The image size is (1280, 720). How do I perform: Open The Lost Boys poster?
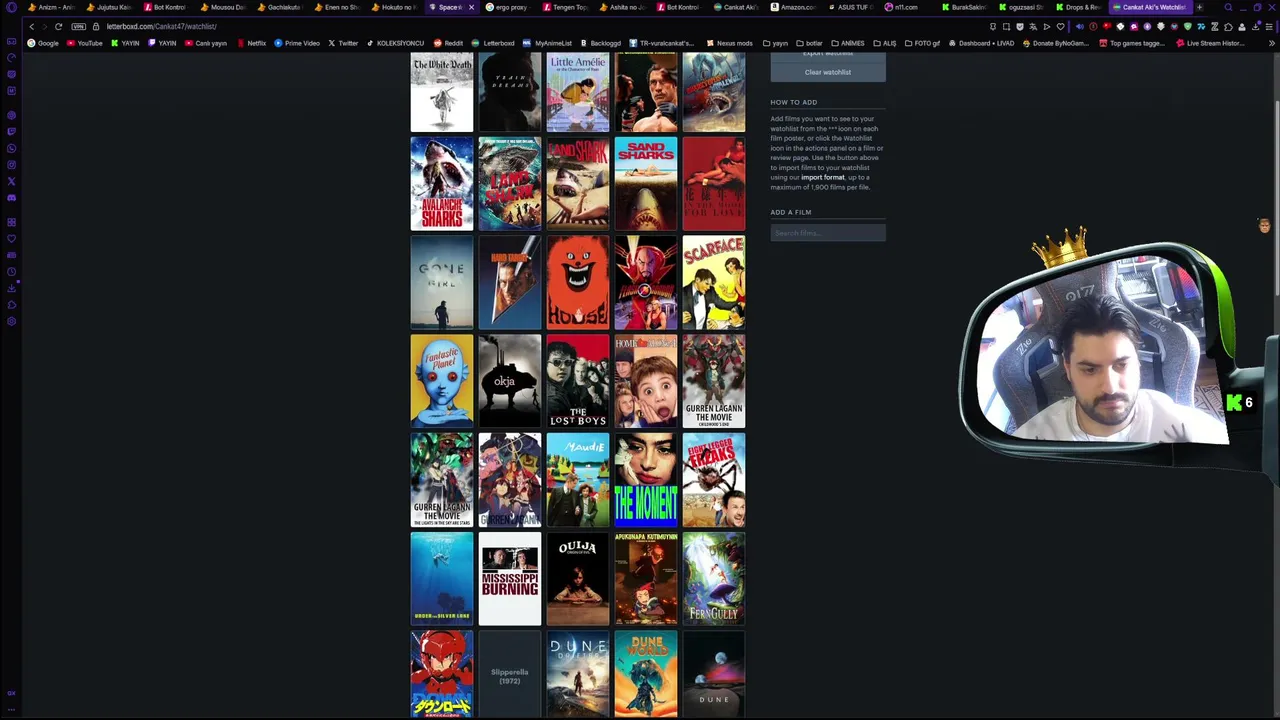point(578,381)
